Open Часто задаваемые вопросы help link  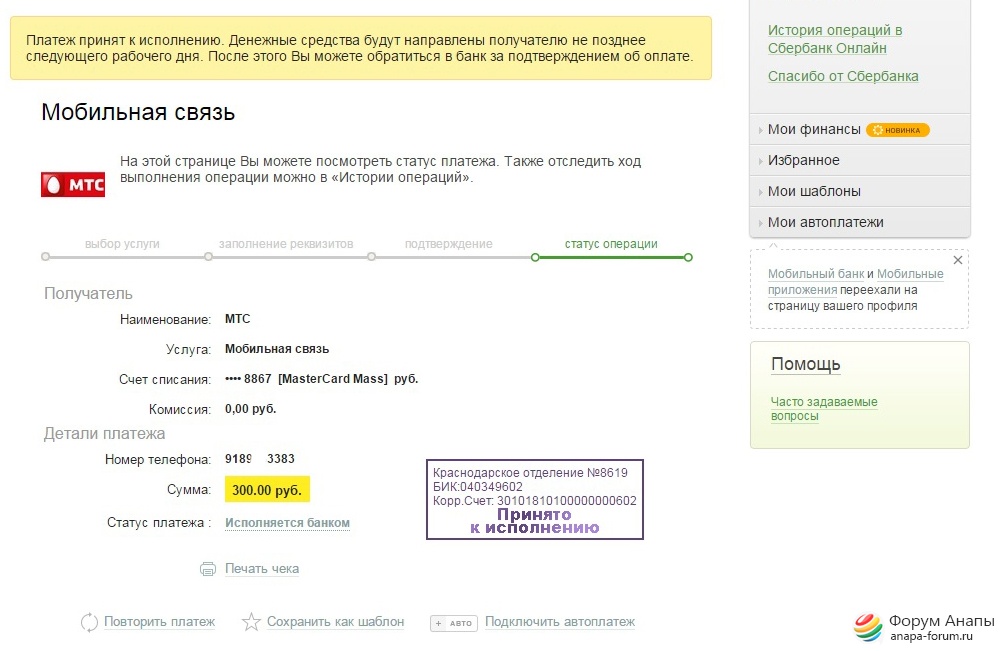823,409
